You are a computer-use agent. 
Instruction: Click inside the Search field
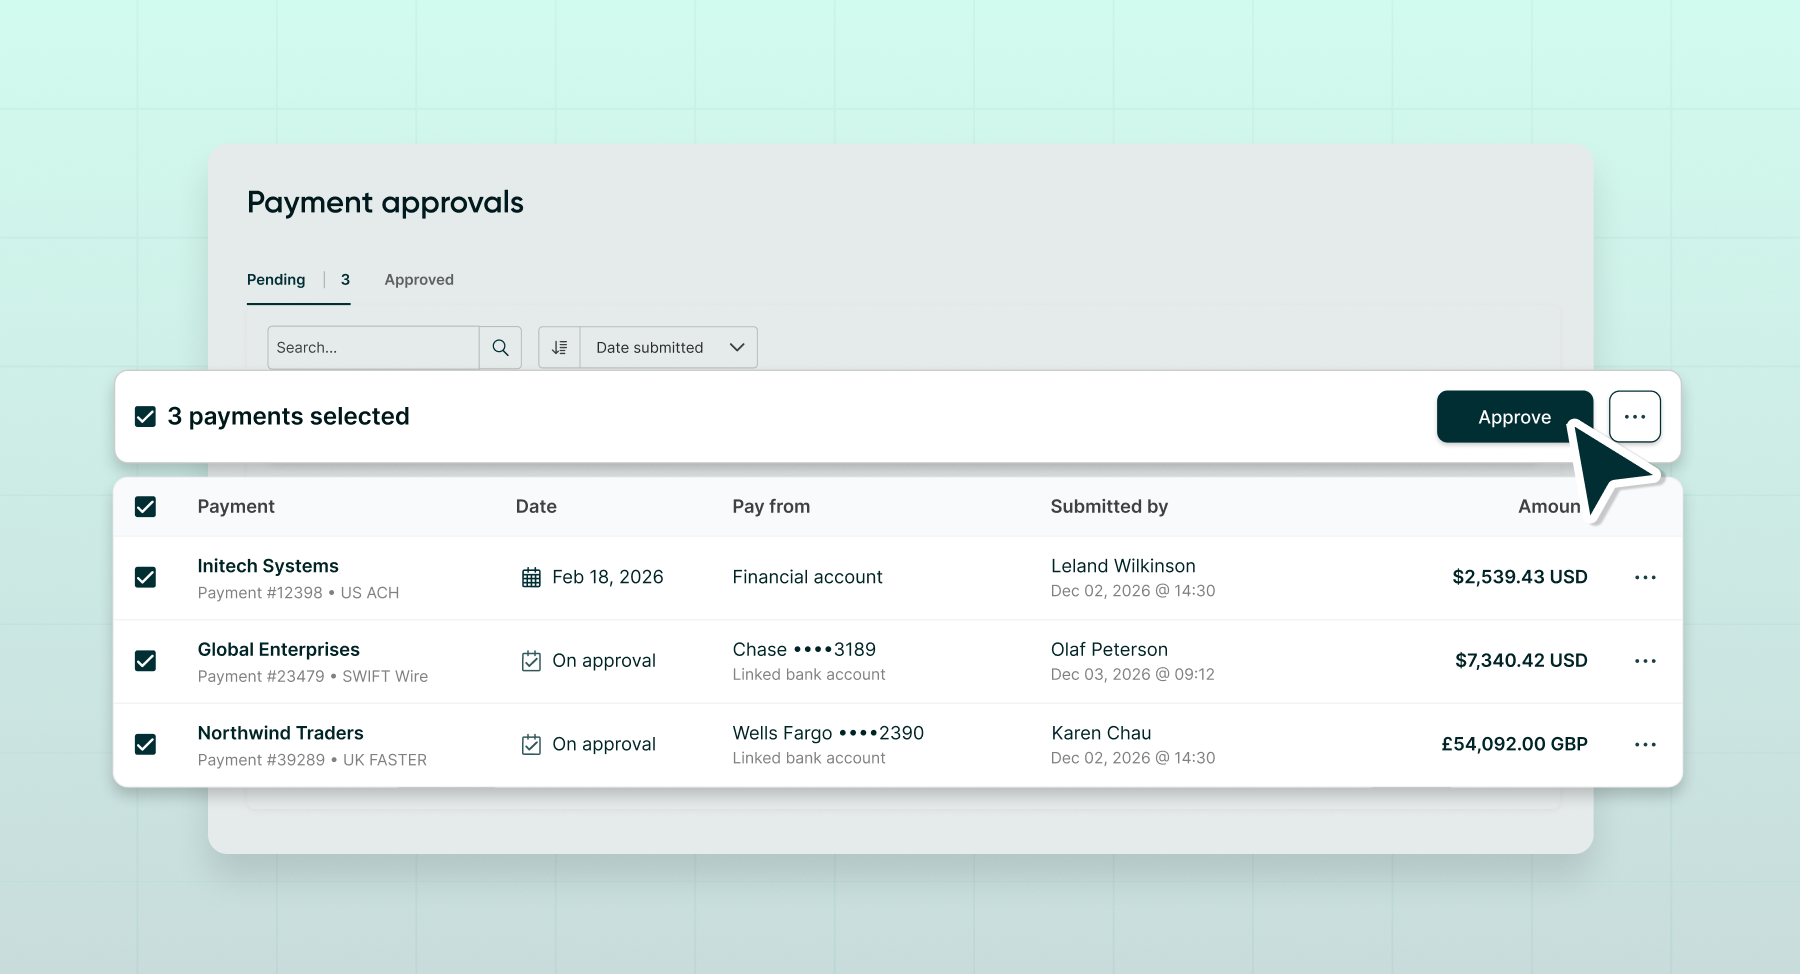(x=370, y=347)
